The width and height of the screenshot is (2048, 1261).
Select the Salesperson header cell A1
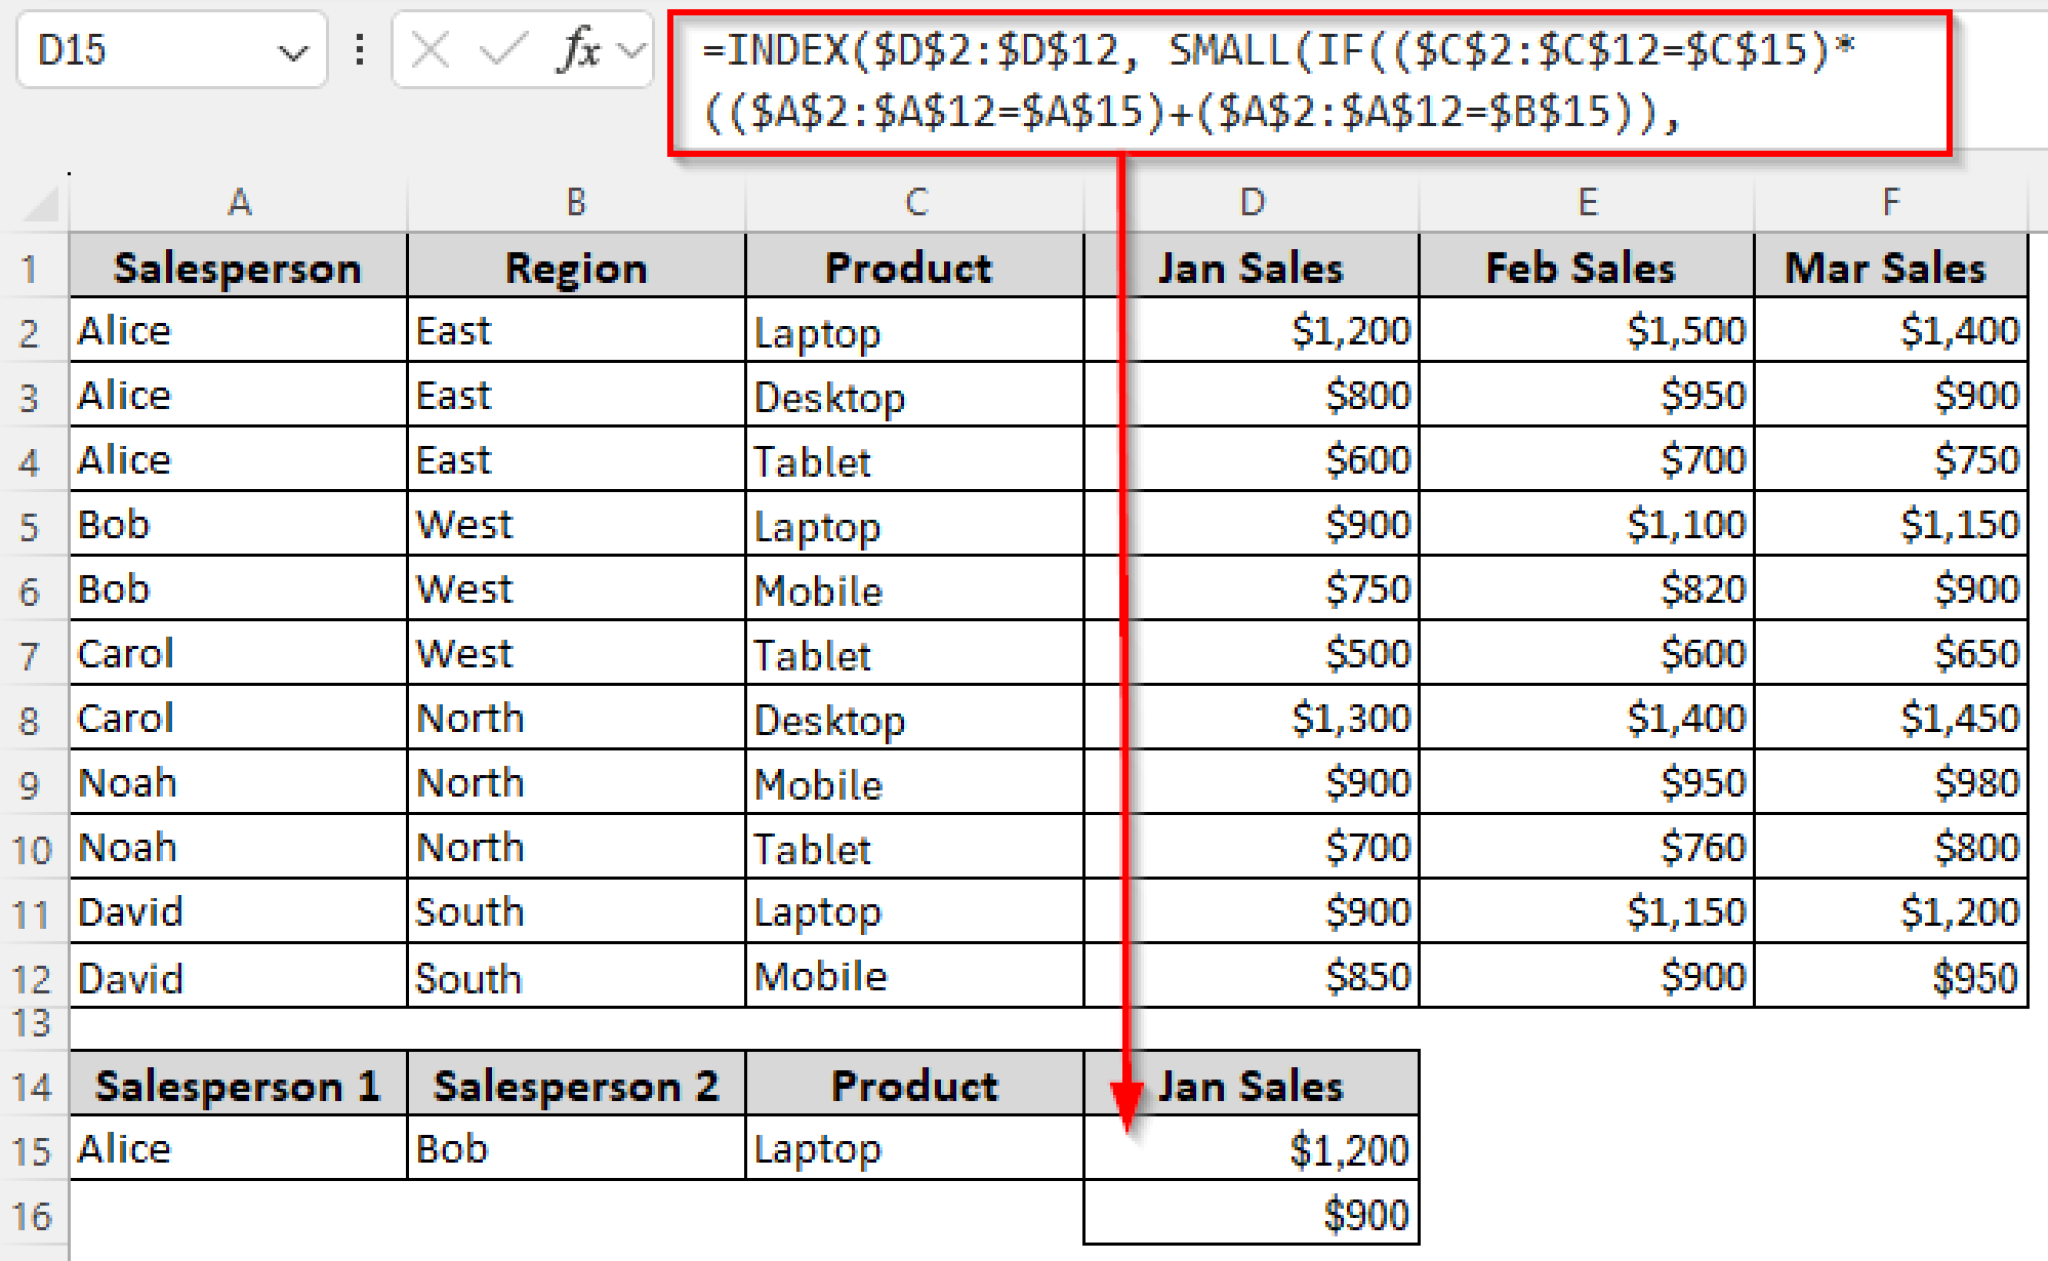tap(238, 266)
